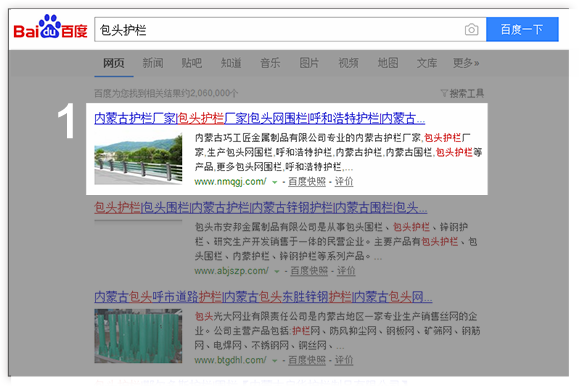Click the 百度一下 search button
Viewport: 579px width, 386px height.
522,29
